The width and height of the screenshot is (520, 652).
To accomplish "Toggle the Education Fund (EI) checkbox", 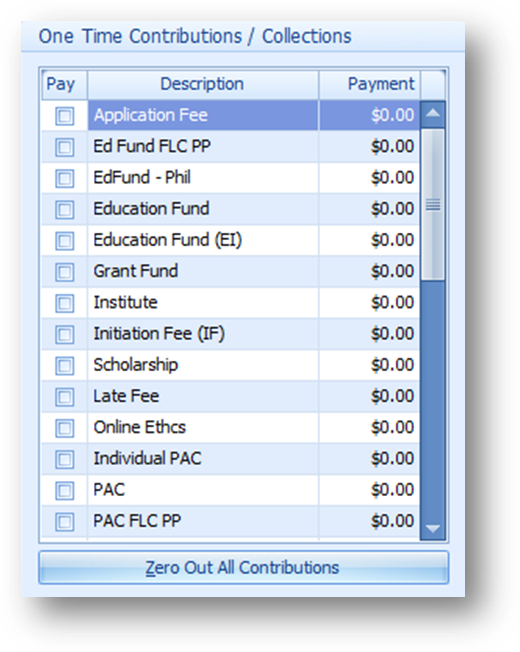I will pos(64,240).
